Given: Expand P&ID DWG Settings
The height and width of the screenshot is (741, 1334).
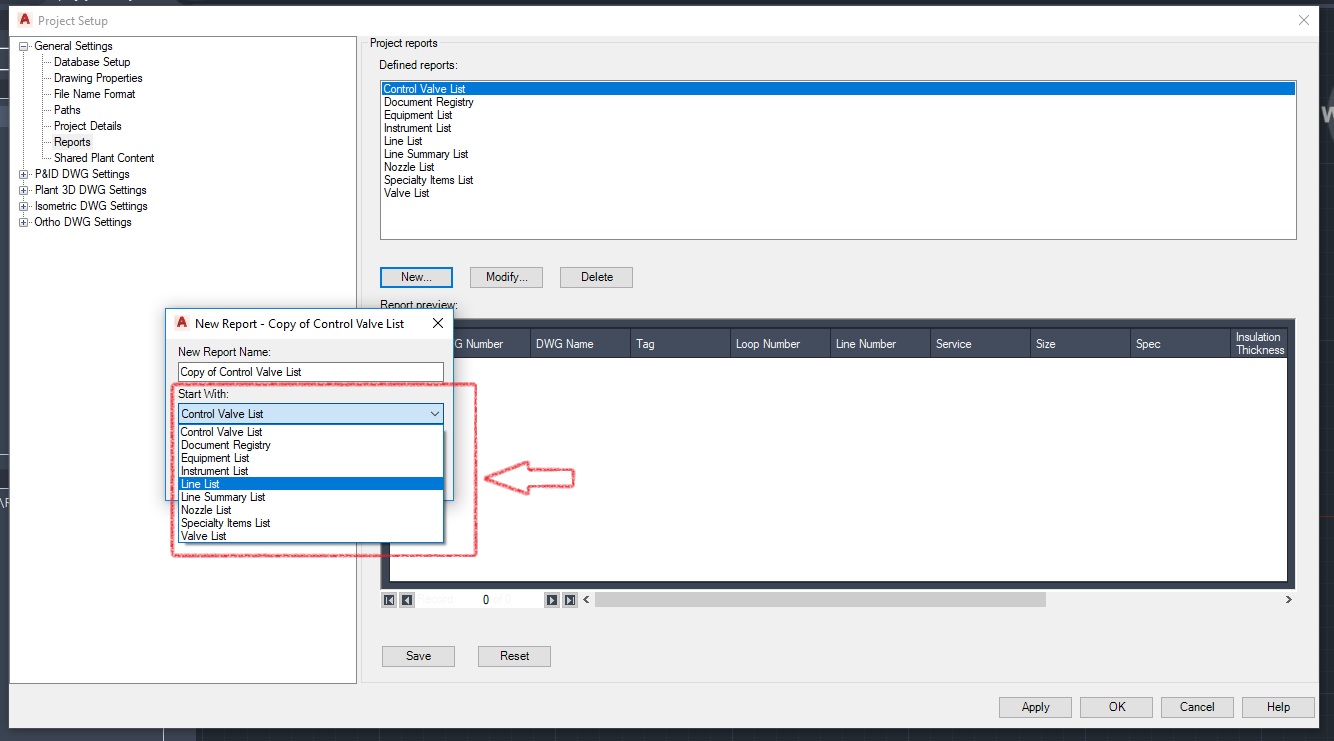Looking at the screenshot, I should coord(22,173).
